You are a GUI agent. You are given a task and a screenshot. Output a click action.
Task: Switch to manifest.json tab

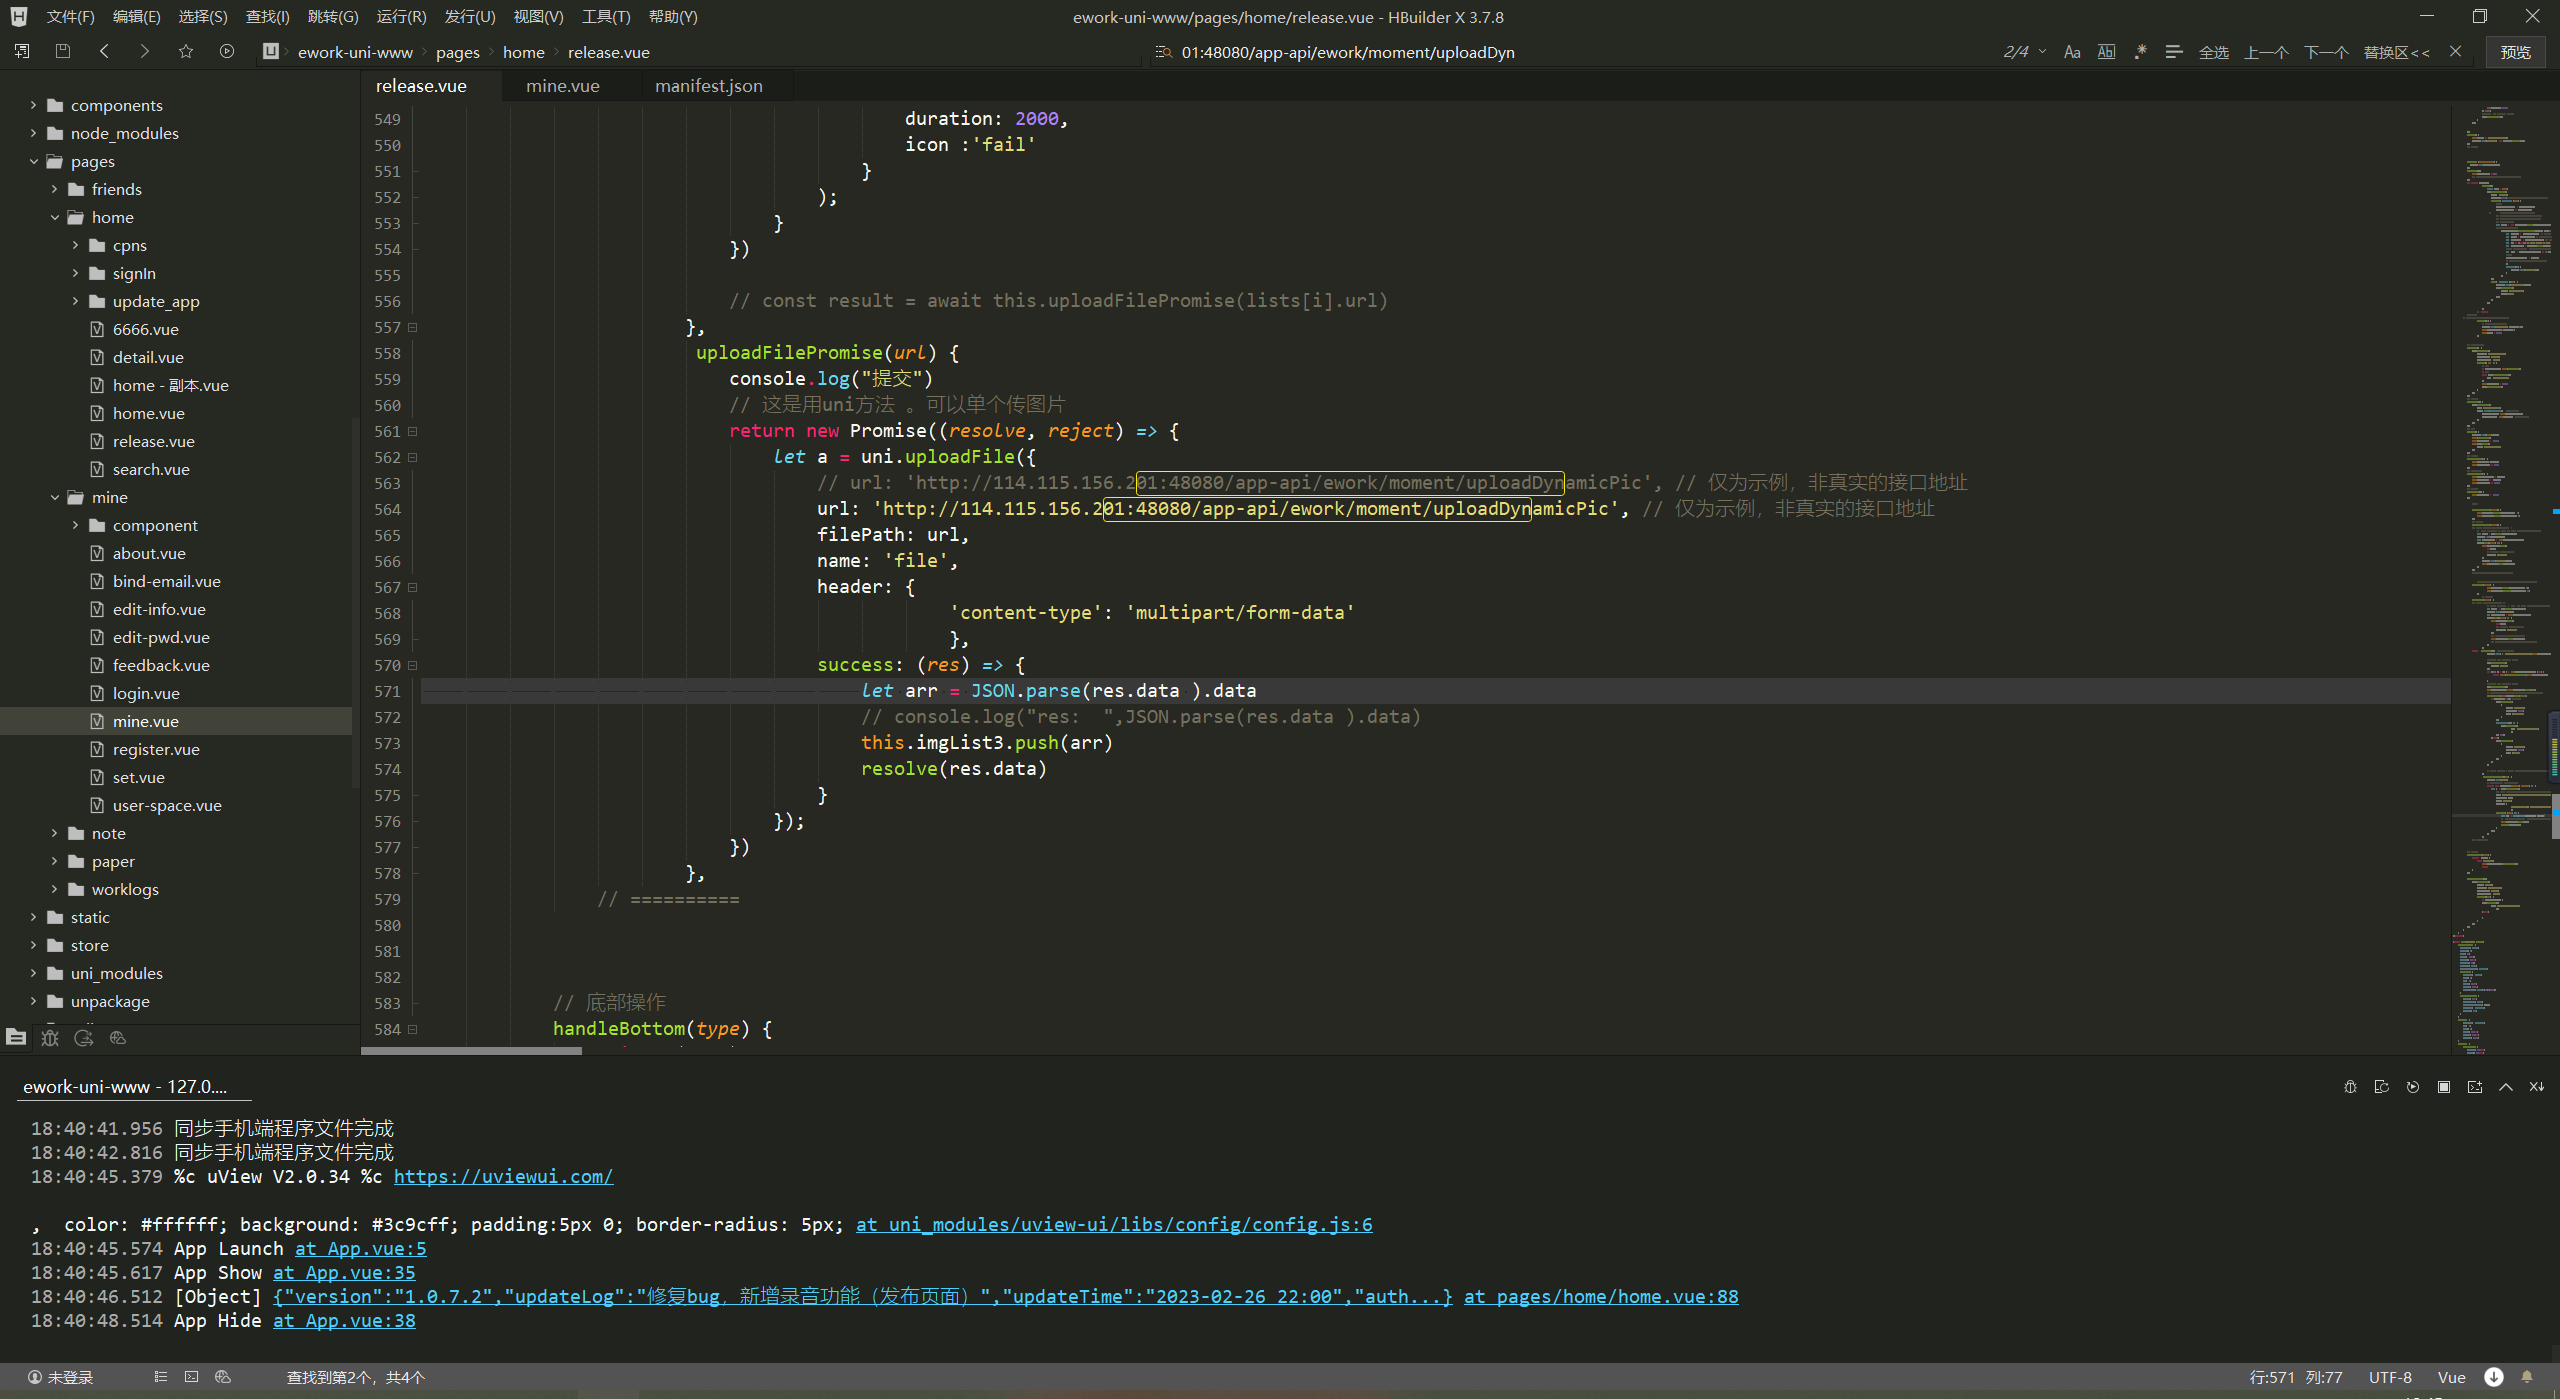coord(708,86)
